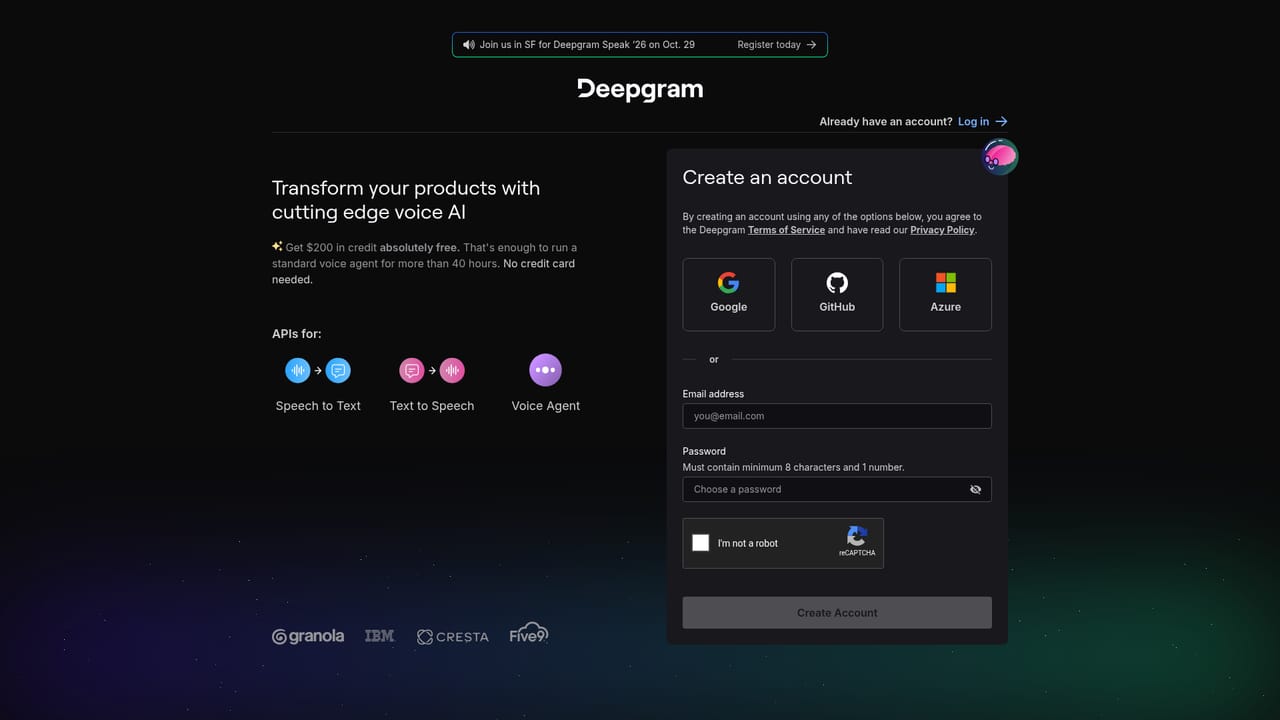Open the Privacy Policy link
The image size is (1280, 720).
[x=942, y=230]
